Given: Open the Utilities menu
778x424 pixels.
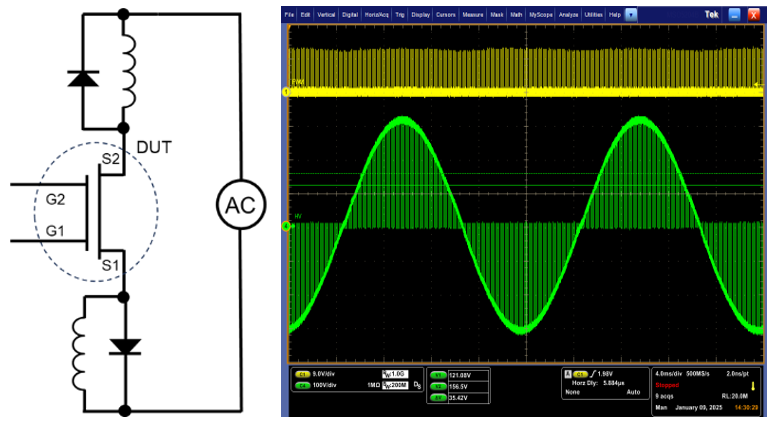Looking at the screenshot, I should (x=593, y=15).
